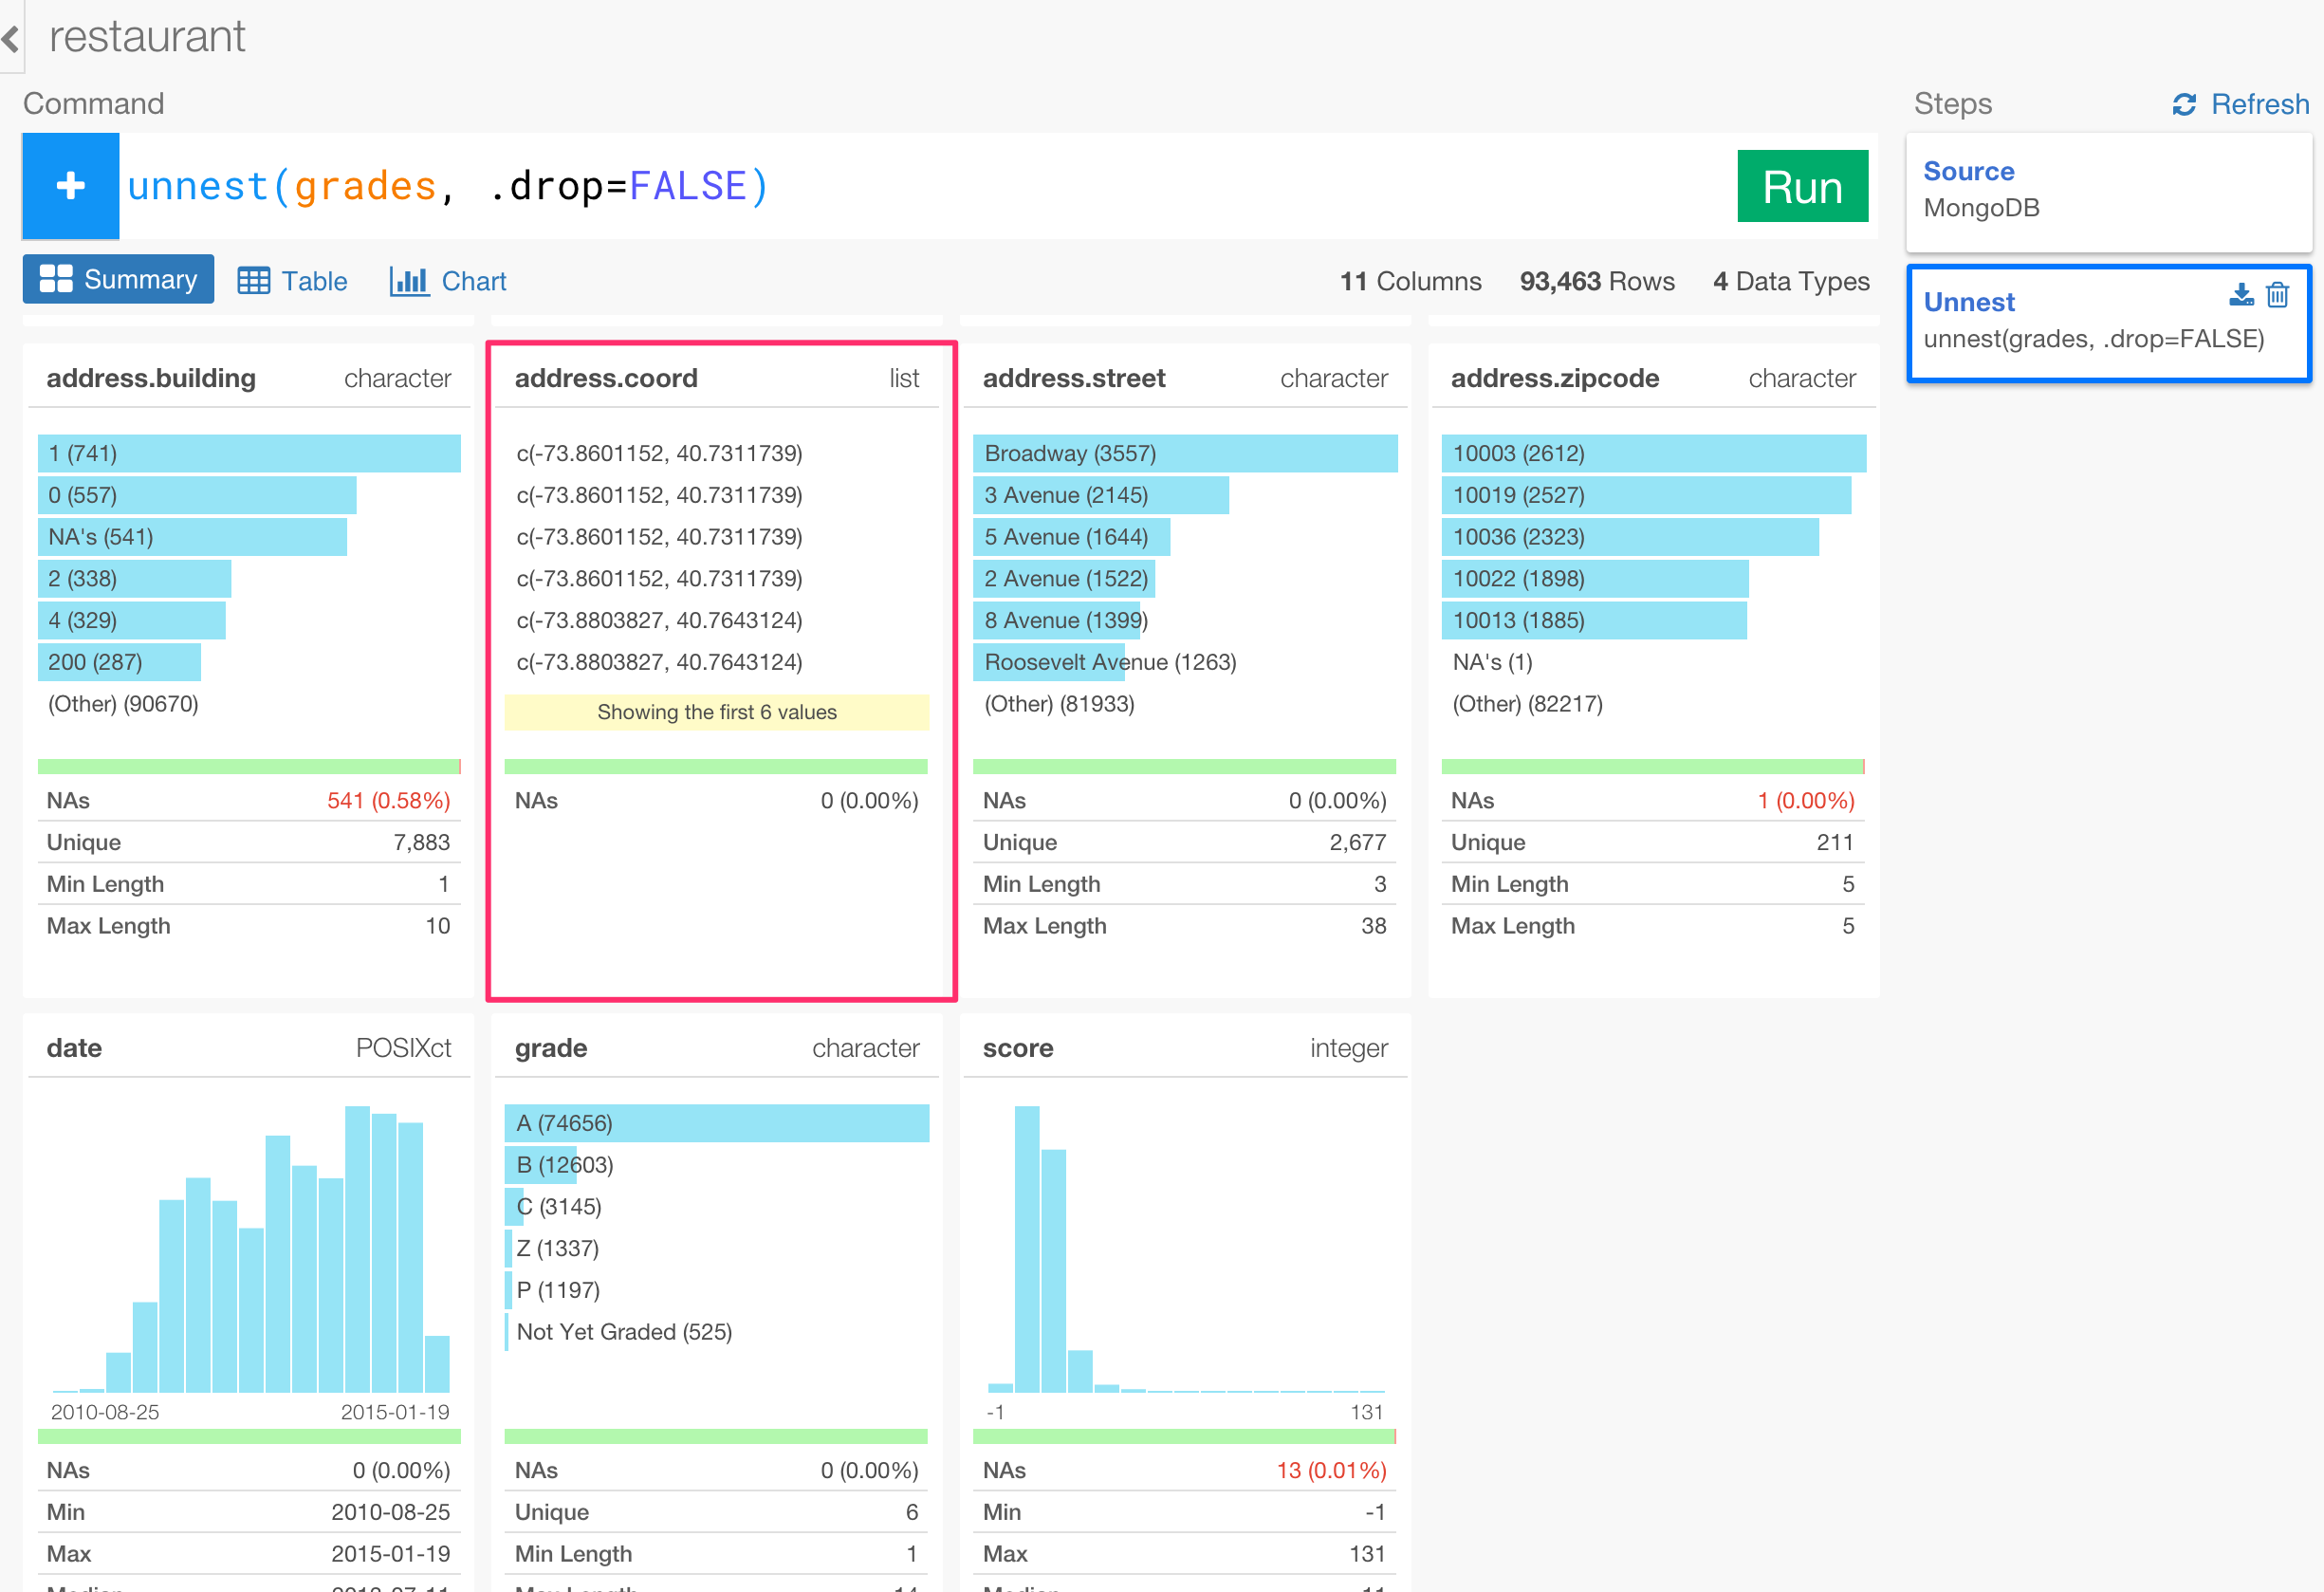Viewport: 2324px width, 1592px height.
Task: Click the address.coord column header
Action: [x=606, y=378]
